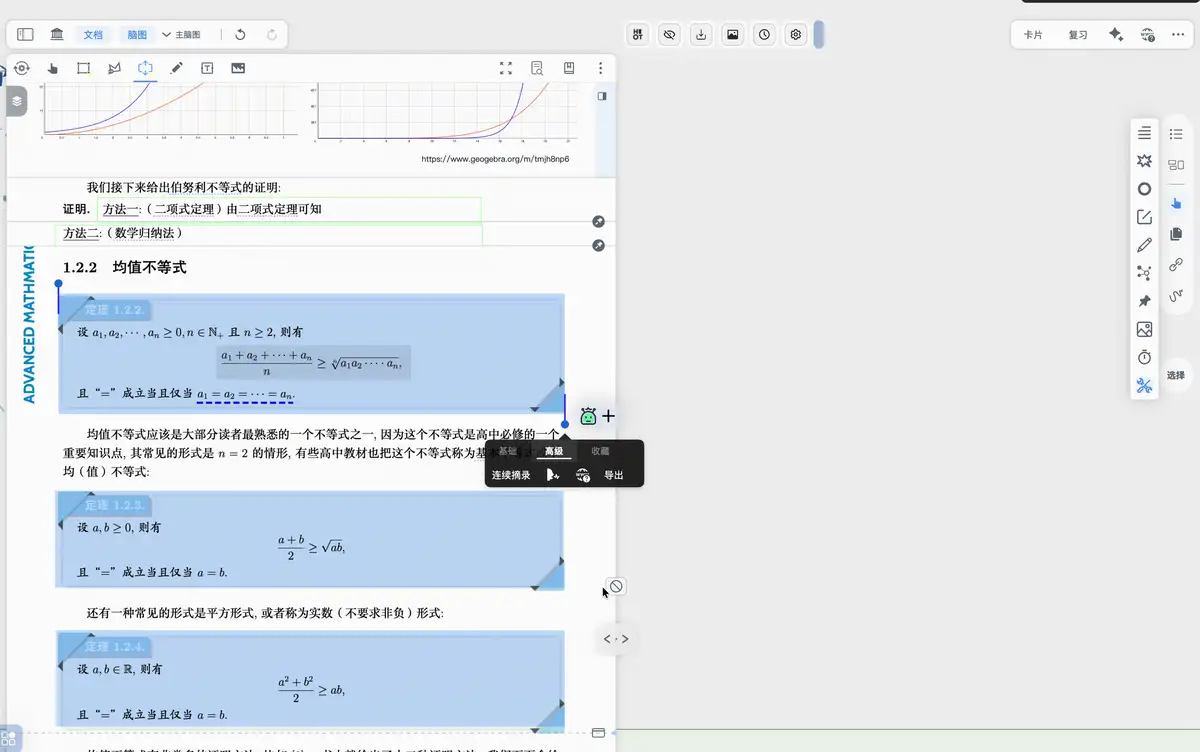Select the text box tool
Viewport: 1200px width, 752px height.
click(207, 68)
